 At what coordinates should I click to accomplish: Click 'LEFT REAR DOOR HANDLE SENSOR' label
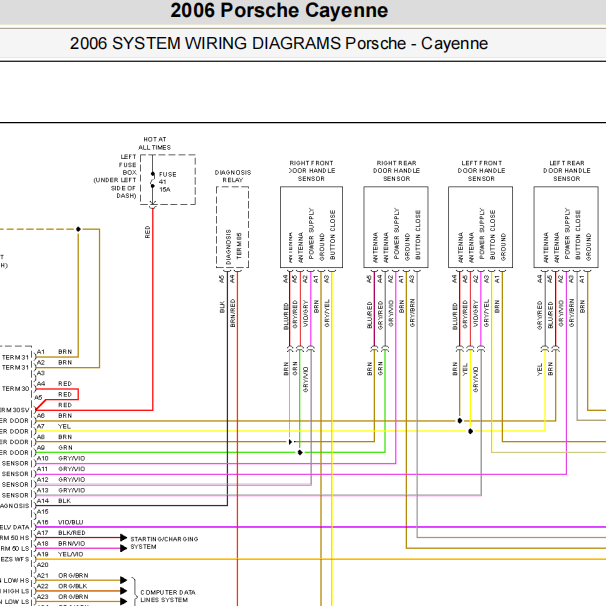coord(567,171)
